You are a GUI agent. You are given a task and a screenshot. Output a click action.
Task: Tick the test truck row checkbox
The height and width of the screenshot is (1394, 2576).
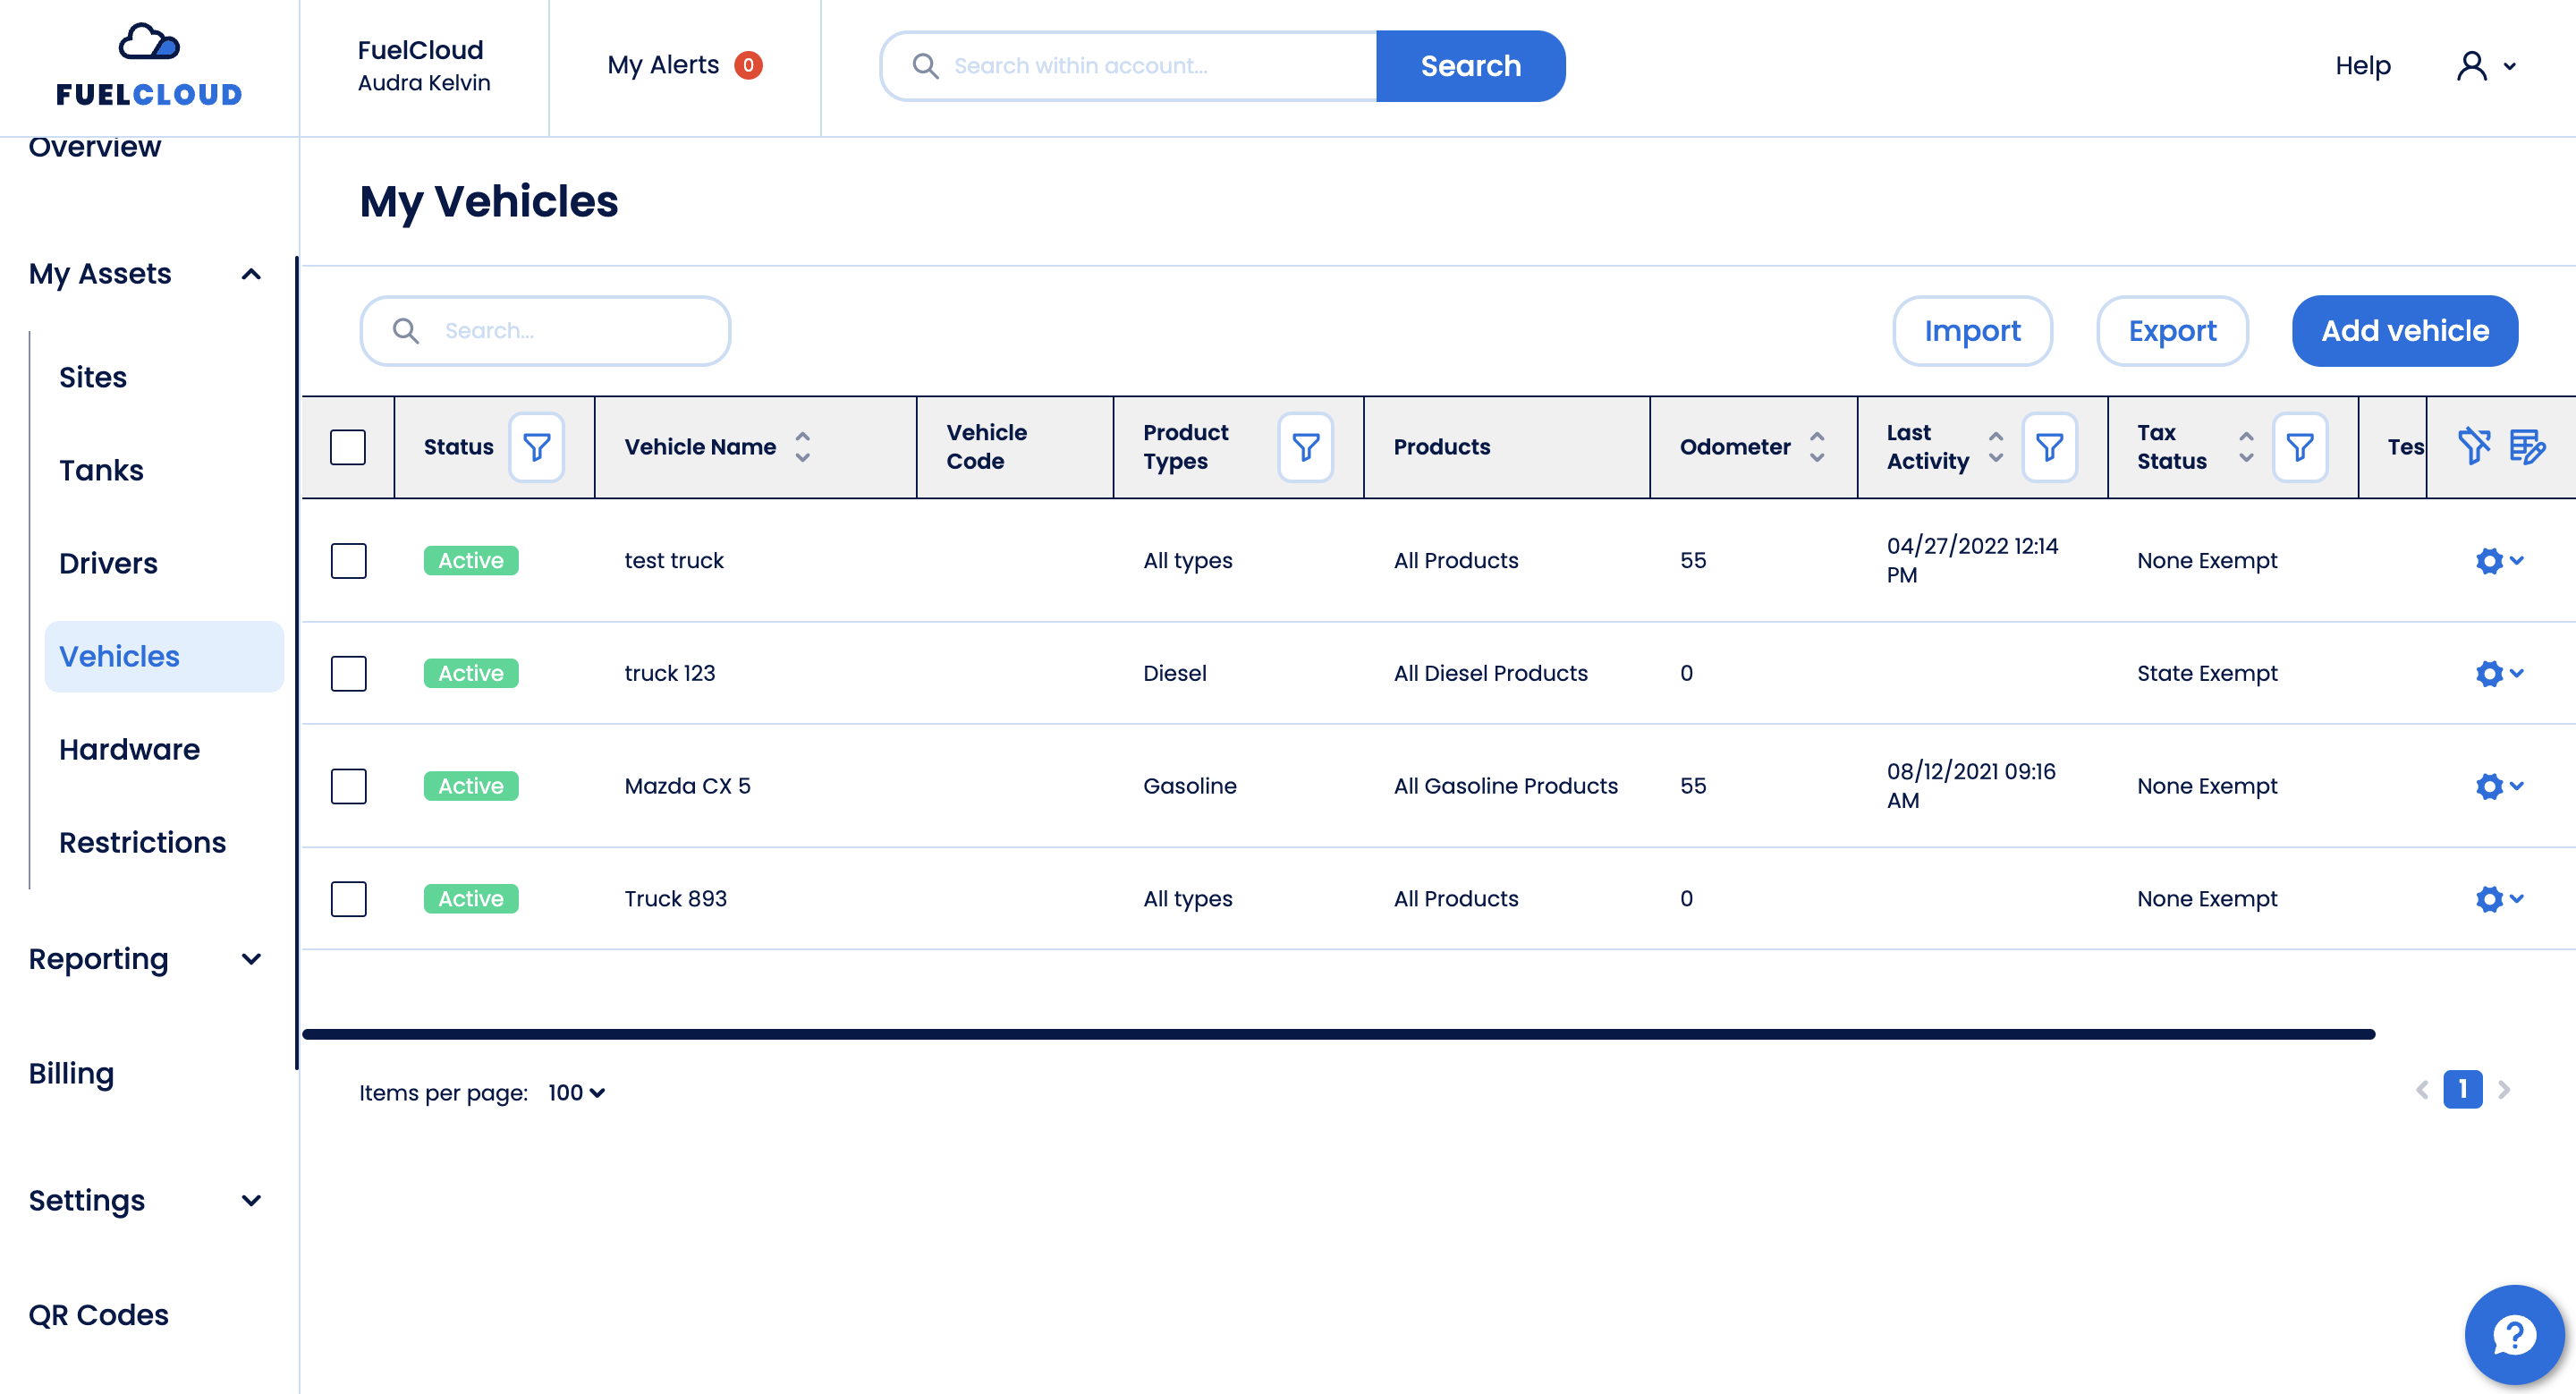coord(348,561)
